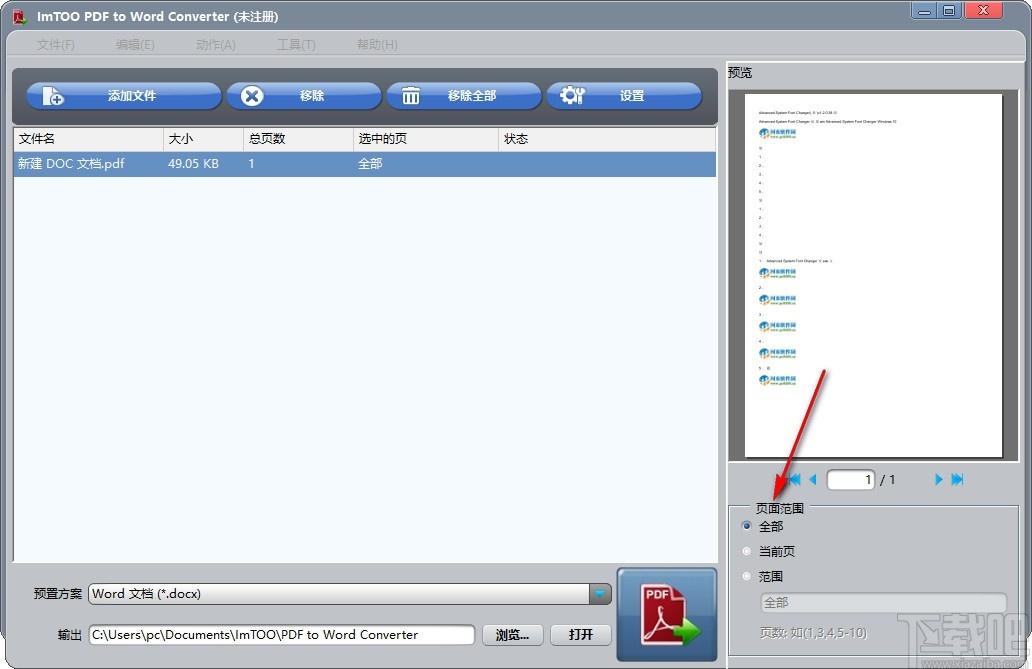Open the 动作(A) menu
Viewport: 1032px width, 669px height.
pos(216,45)
